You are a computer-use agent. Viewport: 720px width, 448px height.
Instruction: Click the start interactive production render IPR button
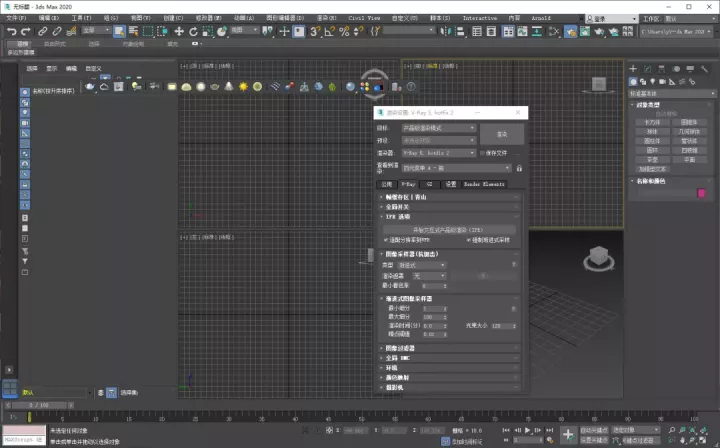pyautogui.click(x=448, y=229)
